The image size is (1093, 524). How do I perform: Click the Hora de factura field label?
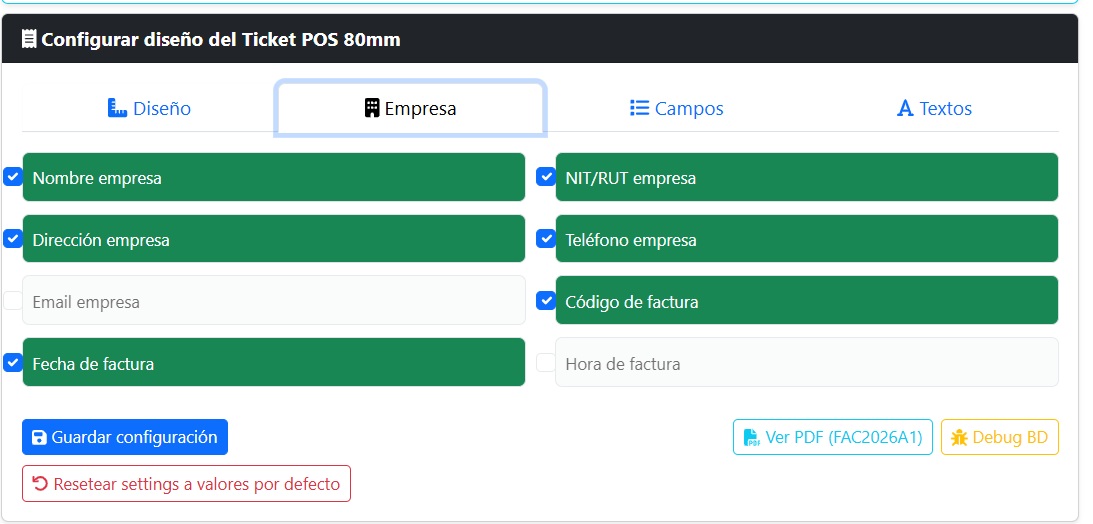[x=623, y=364]
